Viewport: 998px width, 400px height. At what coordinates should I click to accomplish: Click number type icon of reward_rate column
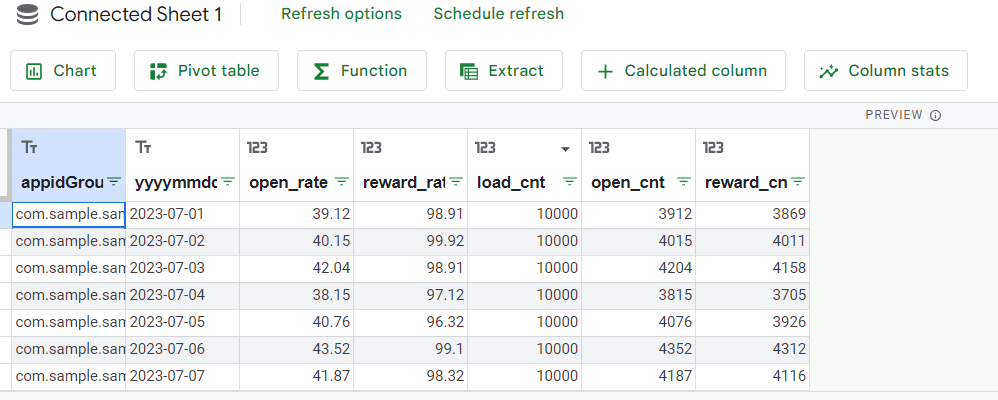(x=371, y=148)
